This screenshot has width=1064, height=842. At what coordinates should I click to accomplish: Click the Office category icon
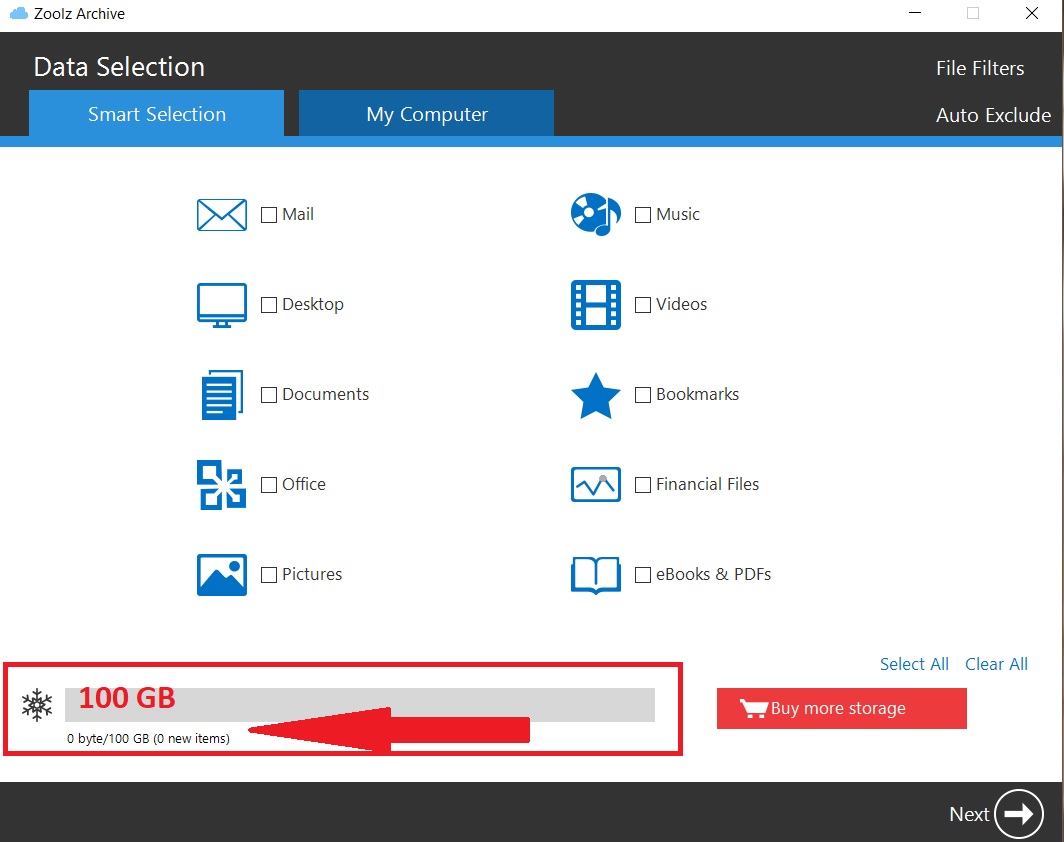[221, 485]
